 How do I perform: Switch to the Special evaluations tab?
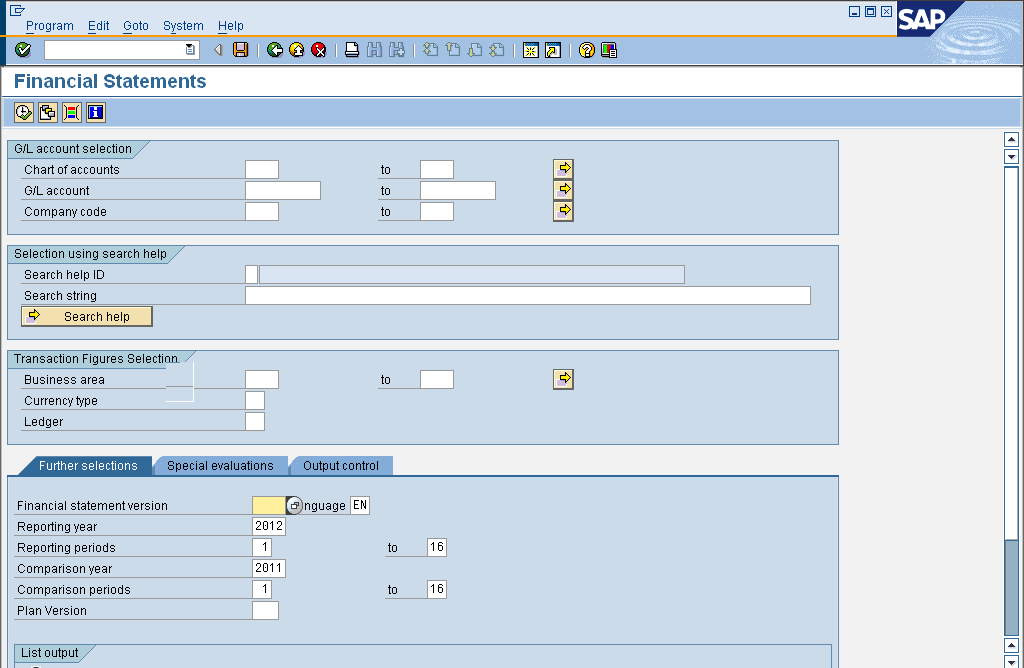click(x=219, y=465)
